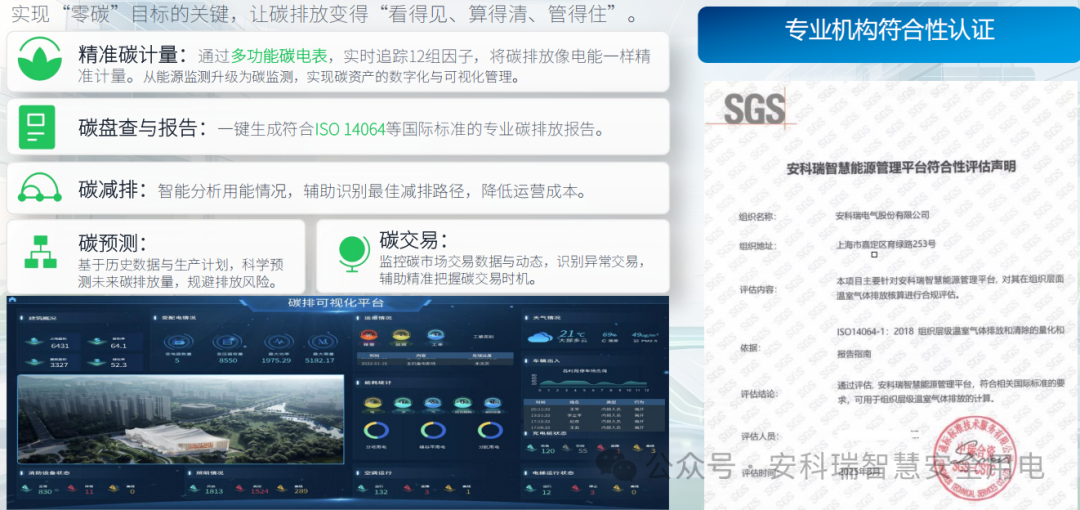
Task: Click the 空调运行 panel header
Action: coord(377,473)
